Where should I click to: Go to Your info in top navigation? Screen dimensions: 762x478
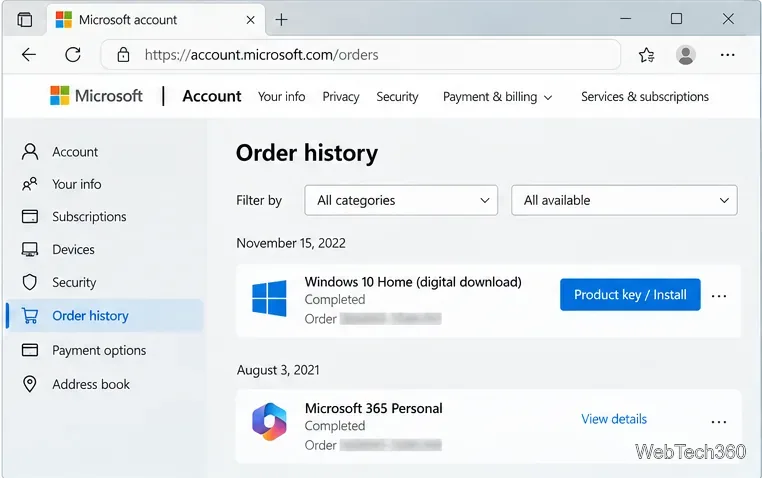coord(281,97)
